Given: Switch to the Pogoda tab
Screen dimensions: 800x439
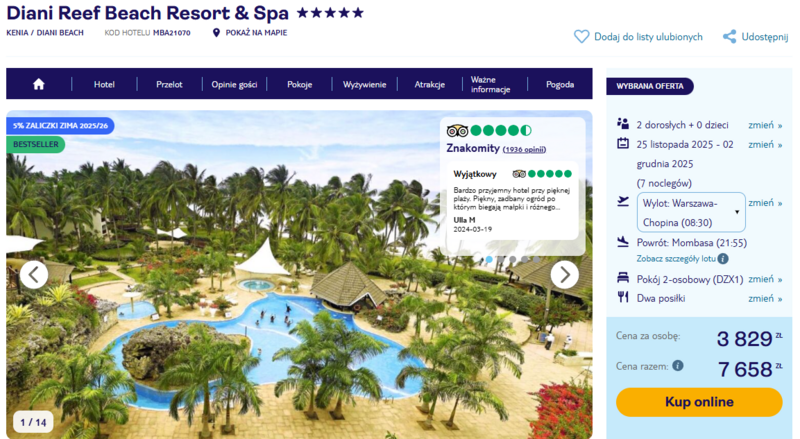Looking at the screenshot, I should tap(560, 84).
